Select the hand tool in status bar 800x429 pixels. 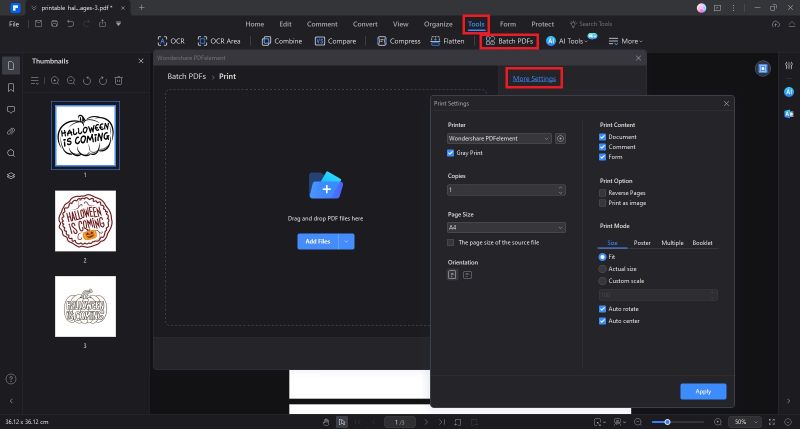[326, 422]
